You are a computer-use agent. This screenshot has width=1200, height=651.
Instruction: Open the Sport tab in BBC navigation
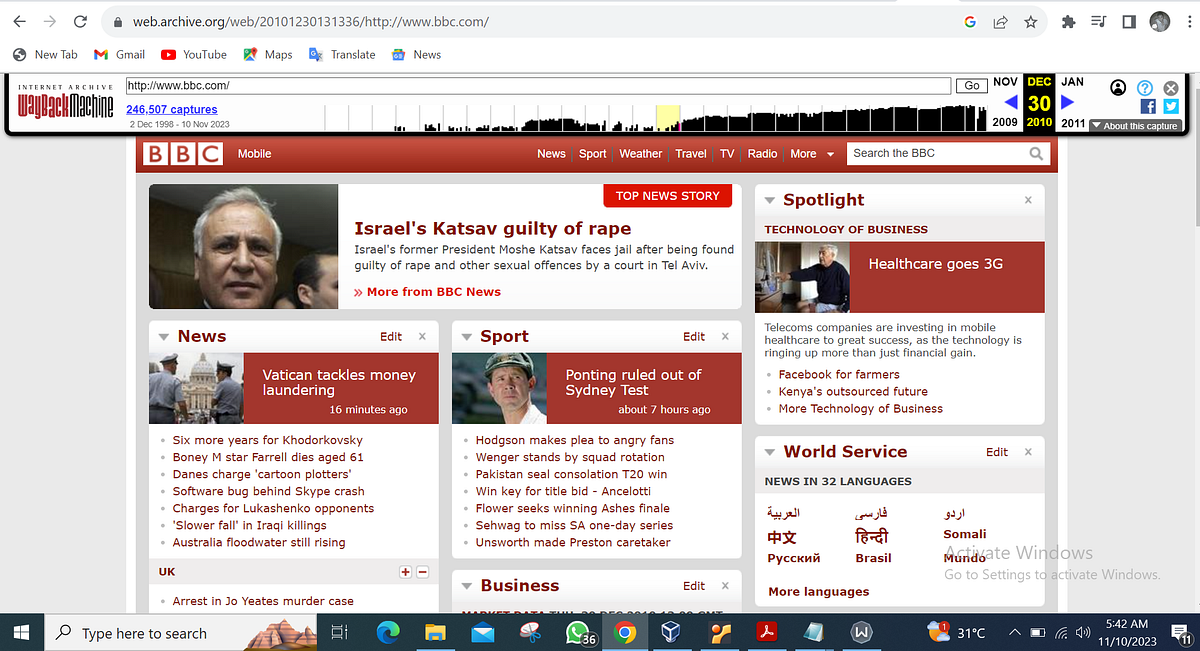pos(592,154)
